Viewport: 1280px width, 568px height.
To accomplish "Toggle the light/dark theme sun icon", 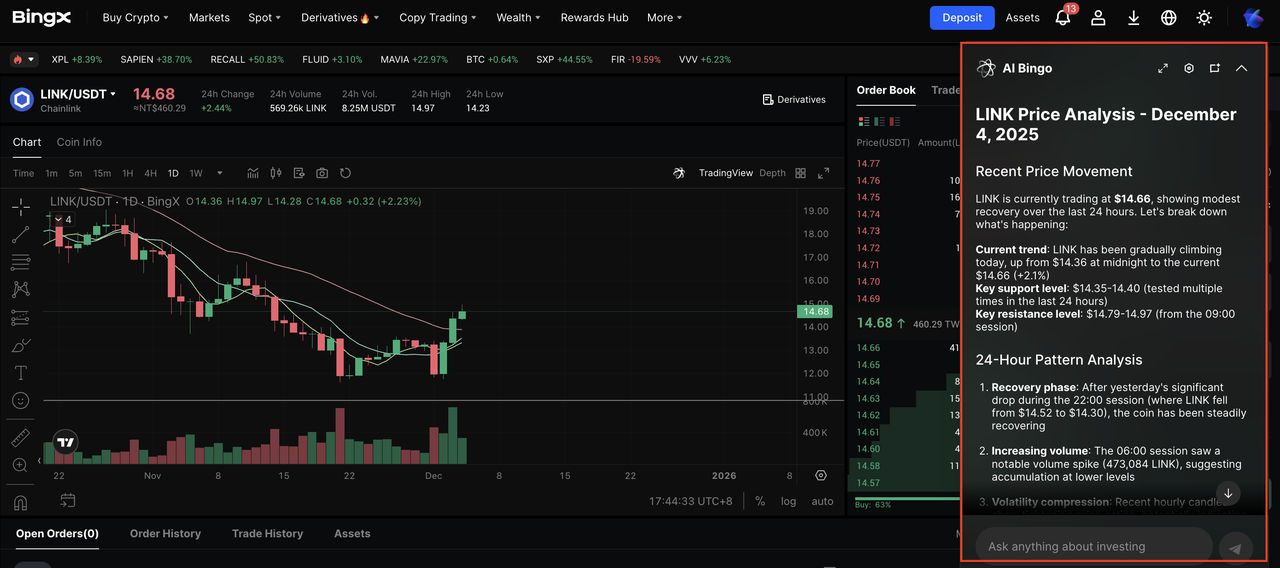I will 1204,18.
